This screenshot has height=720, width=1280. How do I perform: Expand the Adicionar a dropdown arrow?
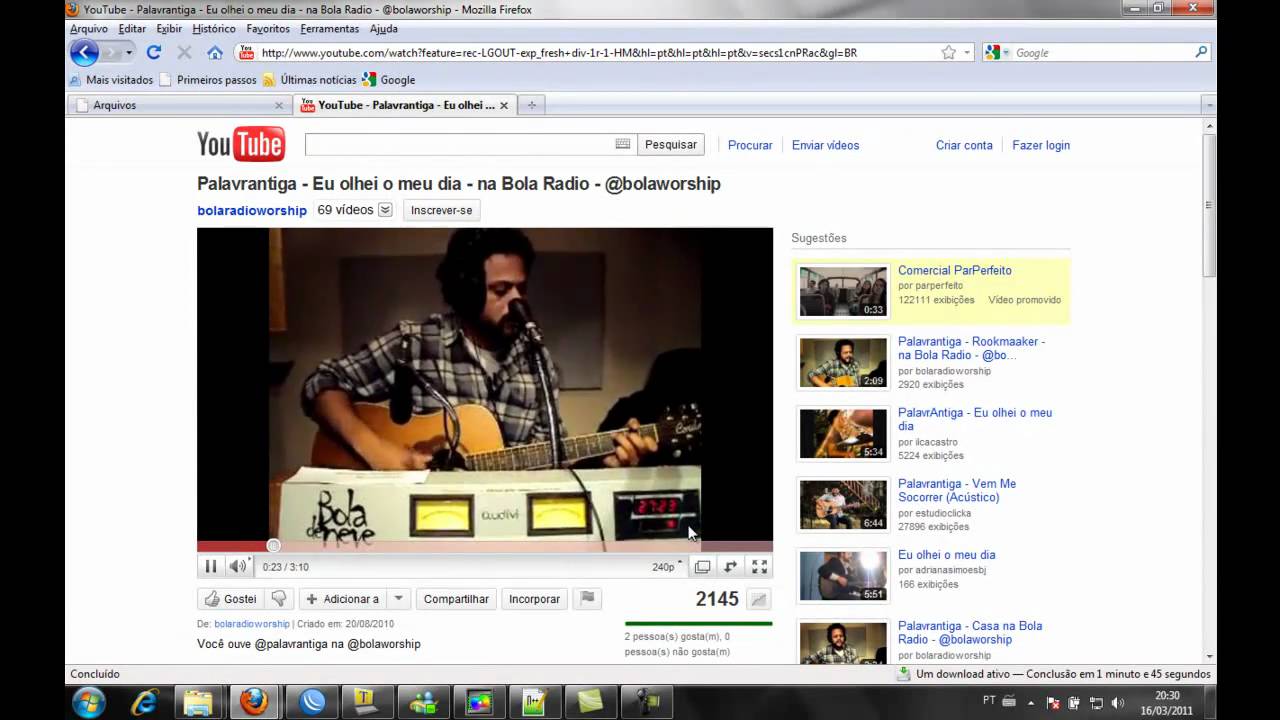(398, 599)
